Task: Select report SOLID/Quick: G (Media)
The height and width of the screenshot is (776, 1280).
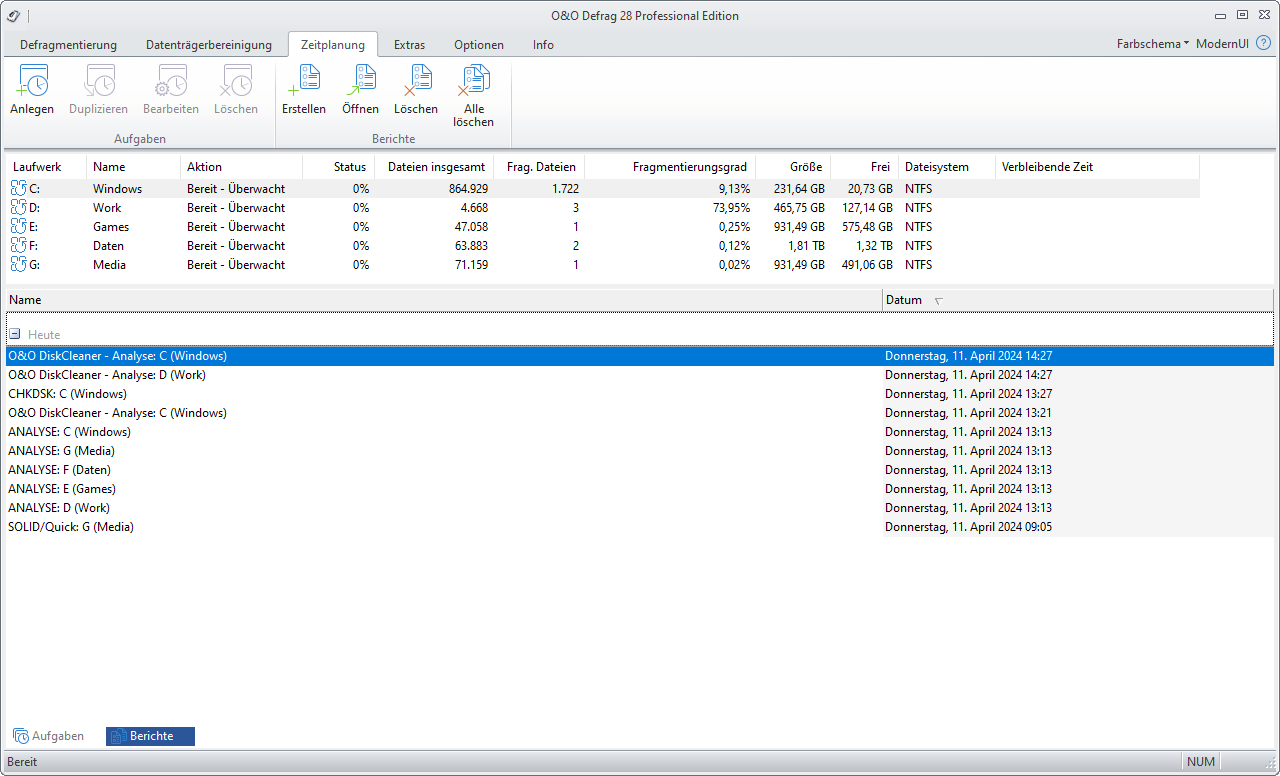Action: pyautogui.click(x=640, y=527)
